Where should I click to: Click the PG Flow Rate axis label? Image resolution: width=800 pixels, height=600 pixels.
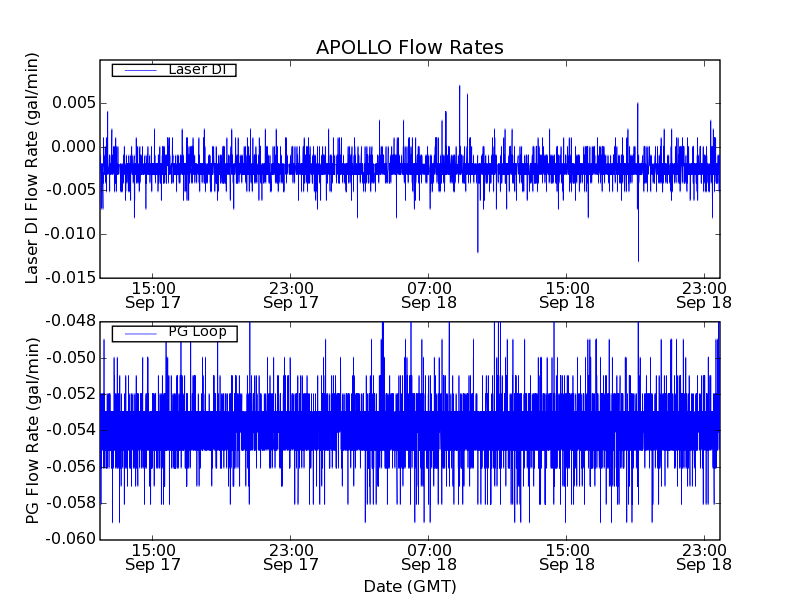32,431
